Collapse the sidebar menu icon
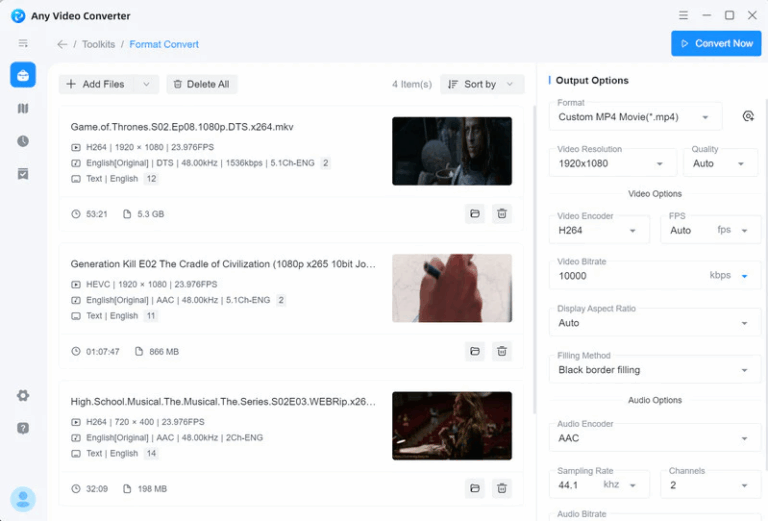Viewport: 768px width, 521px height. [x=23, y=44]
